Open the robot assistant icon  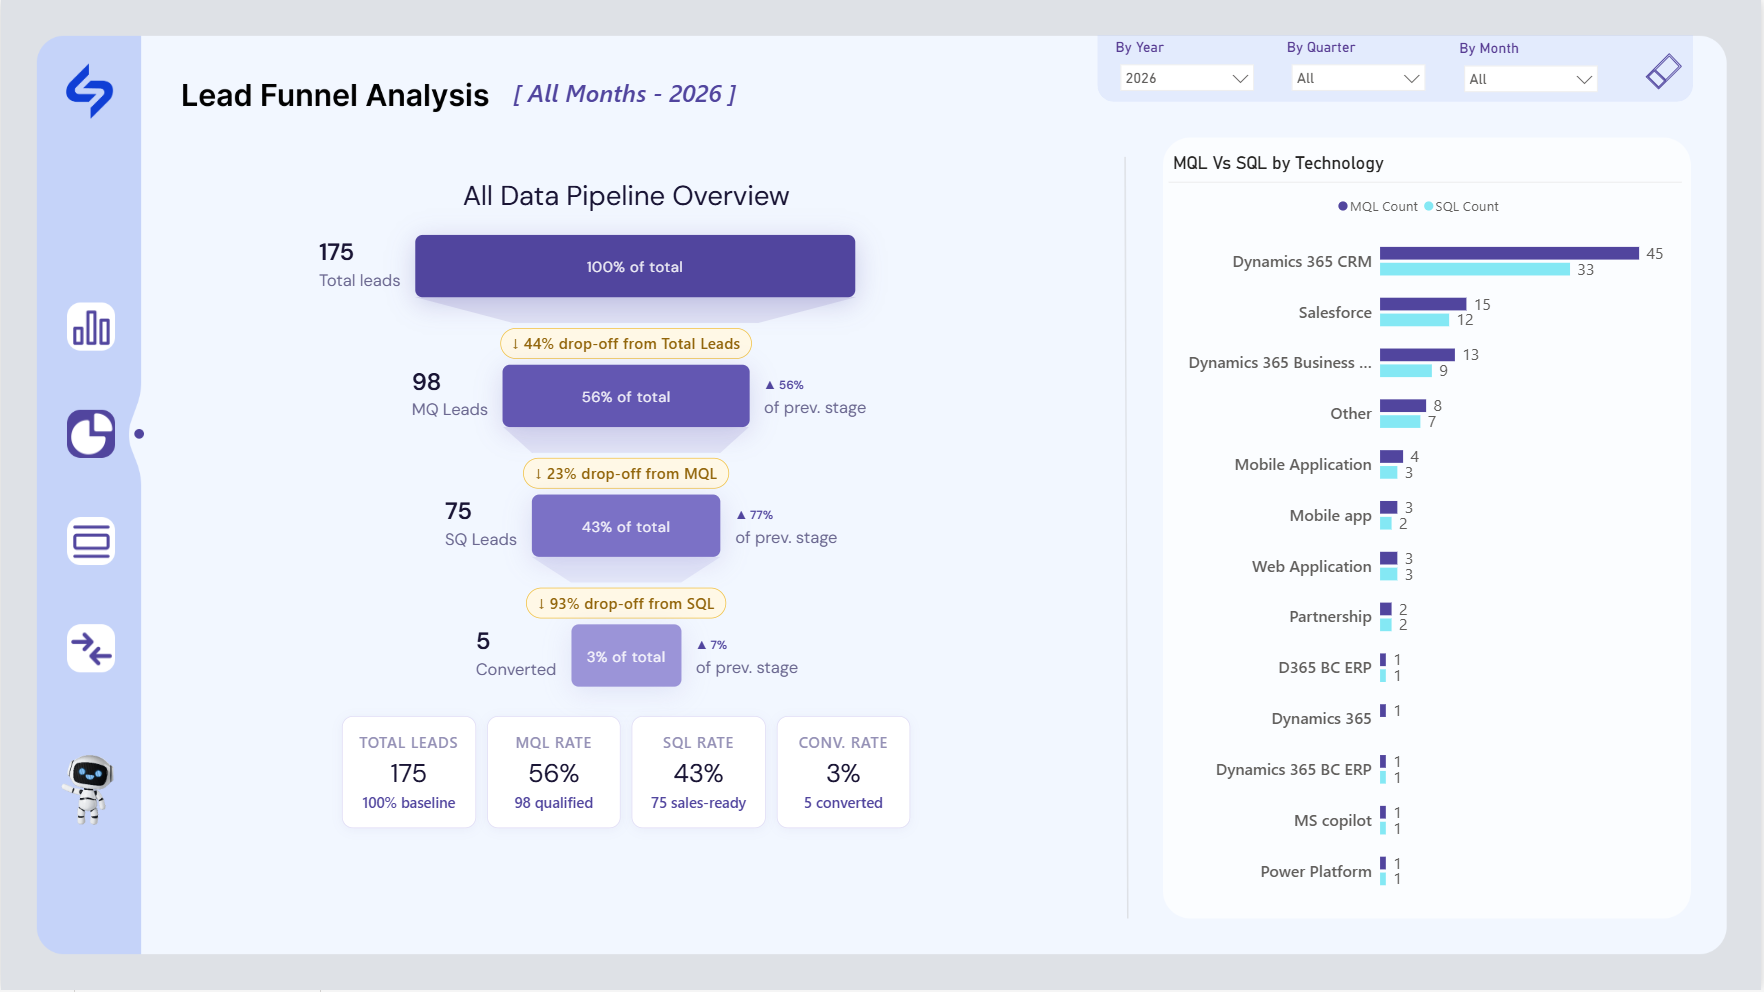click(89, 789)
